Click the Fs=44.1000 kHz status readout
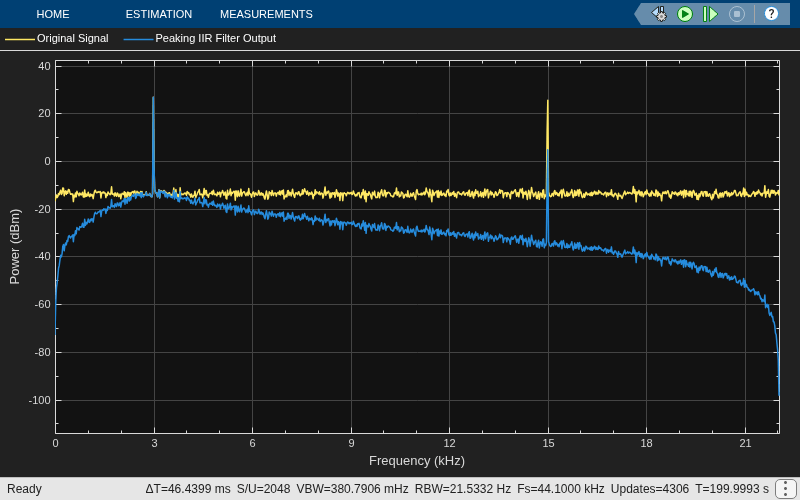The height and width of the screenshot is (500, 800). tap(561, 489)
